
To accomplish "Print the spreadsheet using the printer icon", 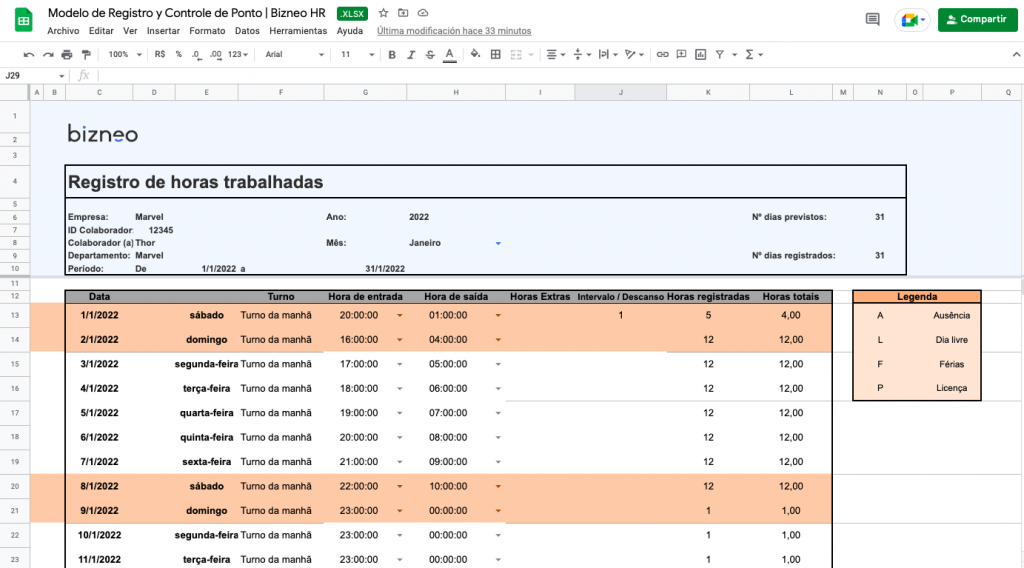I will [67, 55].
